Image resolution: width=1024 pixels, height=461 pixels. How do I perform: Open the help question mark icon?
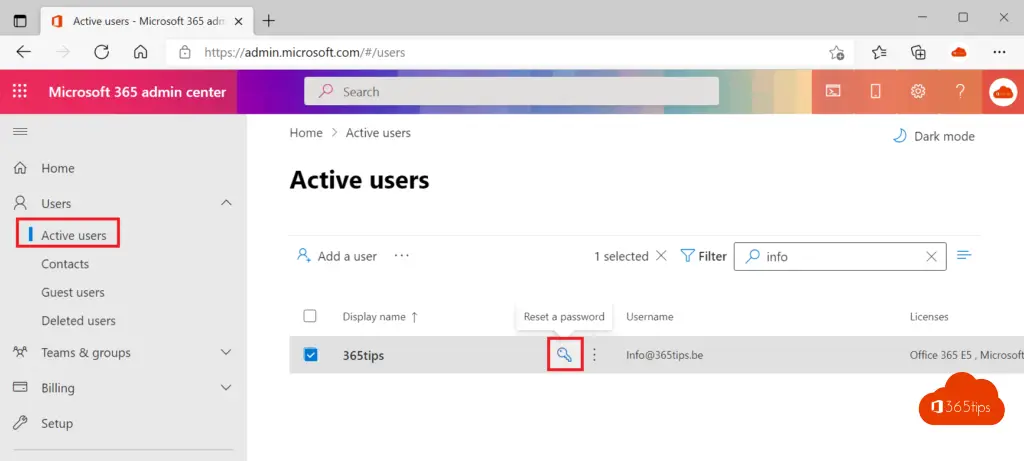coord(960,91)
